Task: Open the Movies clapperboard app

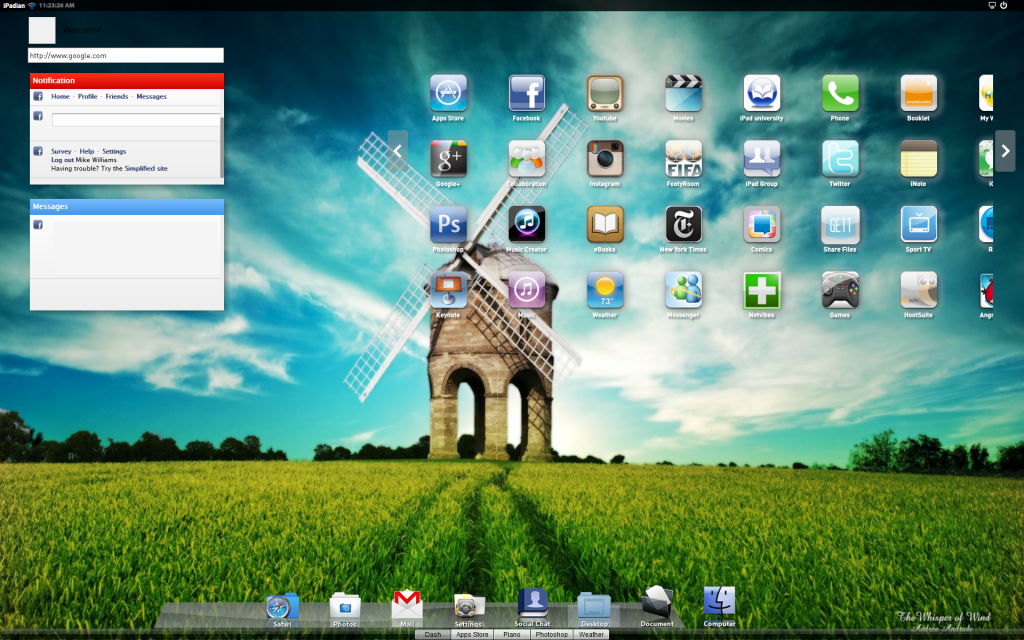Action: pos(683,93)
